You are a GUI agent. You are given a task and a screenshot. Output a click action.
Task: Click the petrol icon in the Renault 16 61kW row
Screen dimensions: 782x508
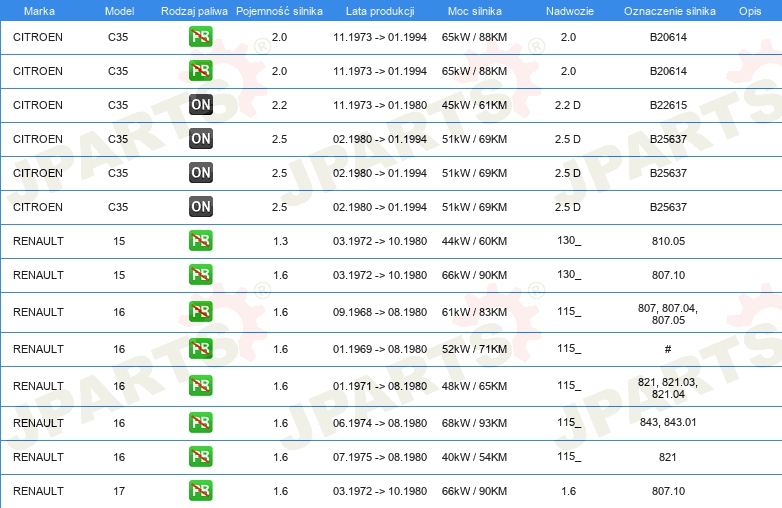pos(200,311)
